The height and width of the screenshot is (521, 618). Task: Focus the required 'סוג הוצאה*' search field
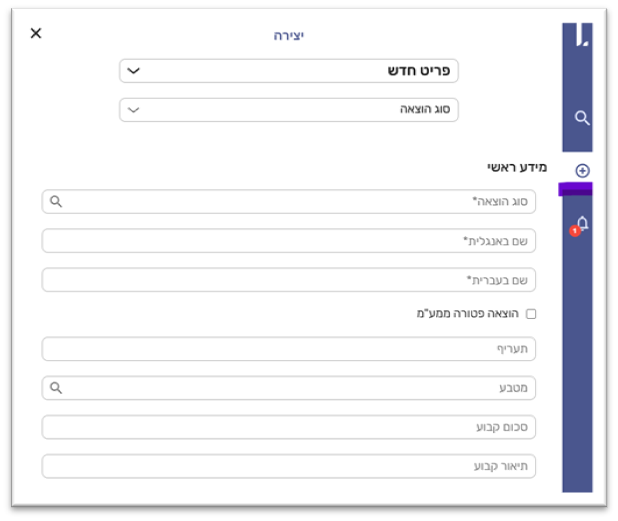pos(300,202)
